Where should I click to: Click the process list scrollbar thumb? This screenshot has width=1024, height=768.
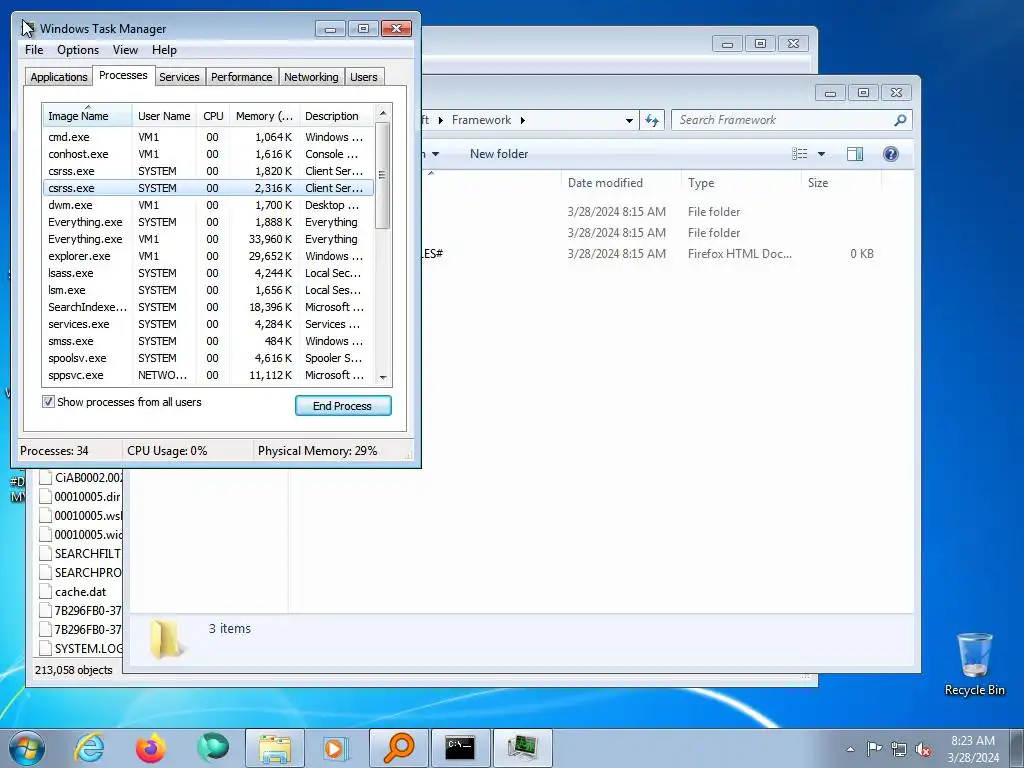pyautogui.click(x=383, y=175)
